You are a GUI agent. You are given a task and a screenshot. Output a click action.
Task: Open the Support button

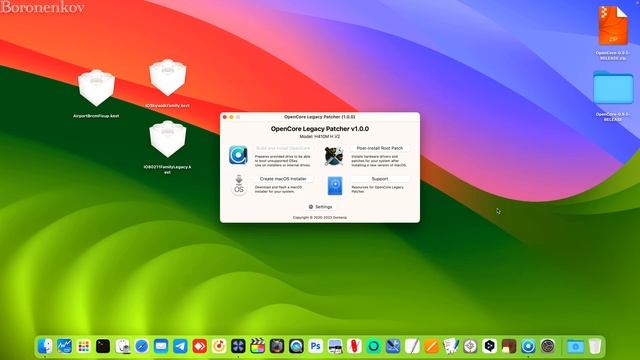(x=380, y=179)
